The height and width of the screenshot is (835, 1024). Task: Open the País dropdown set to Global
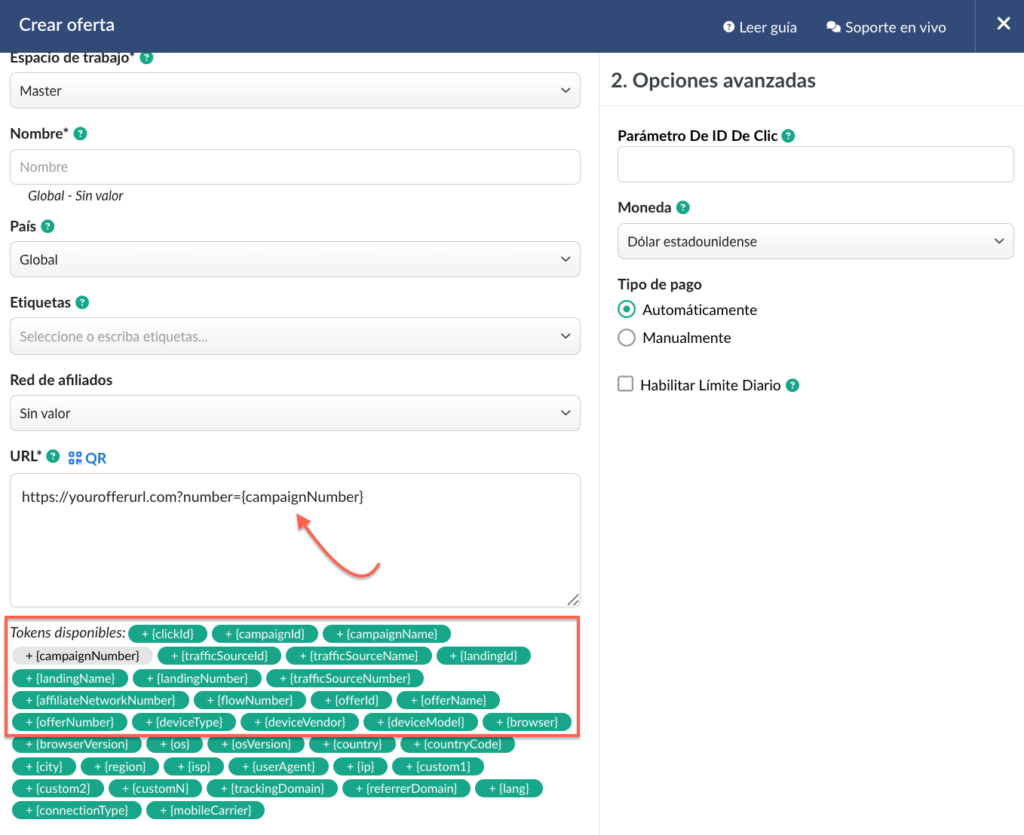pyautogui.click(x=295, y=260)
